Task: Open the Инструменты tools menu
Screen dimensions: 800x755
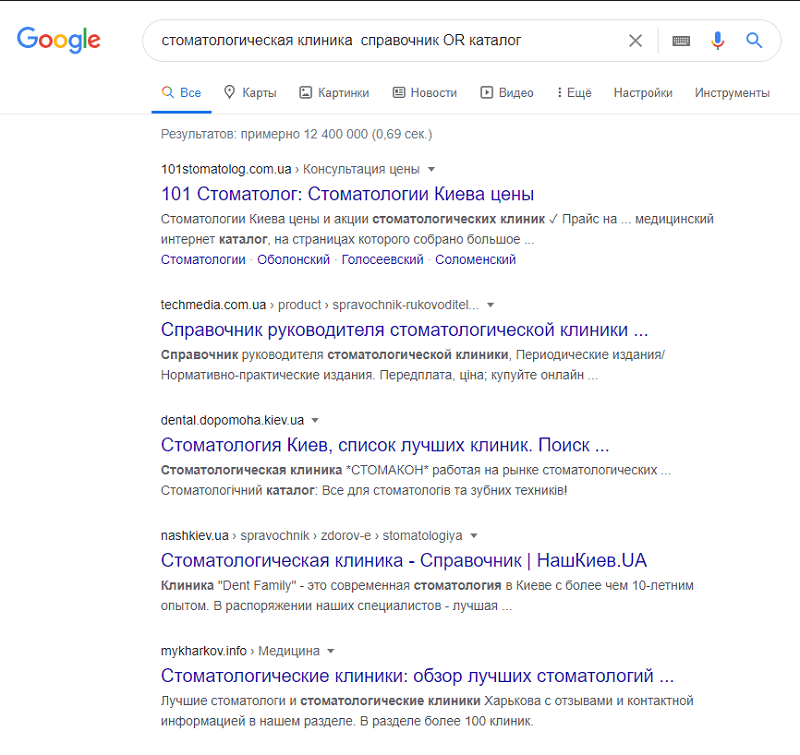Action: (x=732, y=93)
